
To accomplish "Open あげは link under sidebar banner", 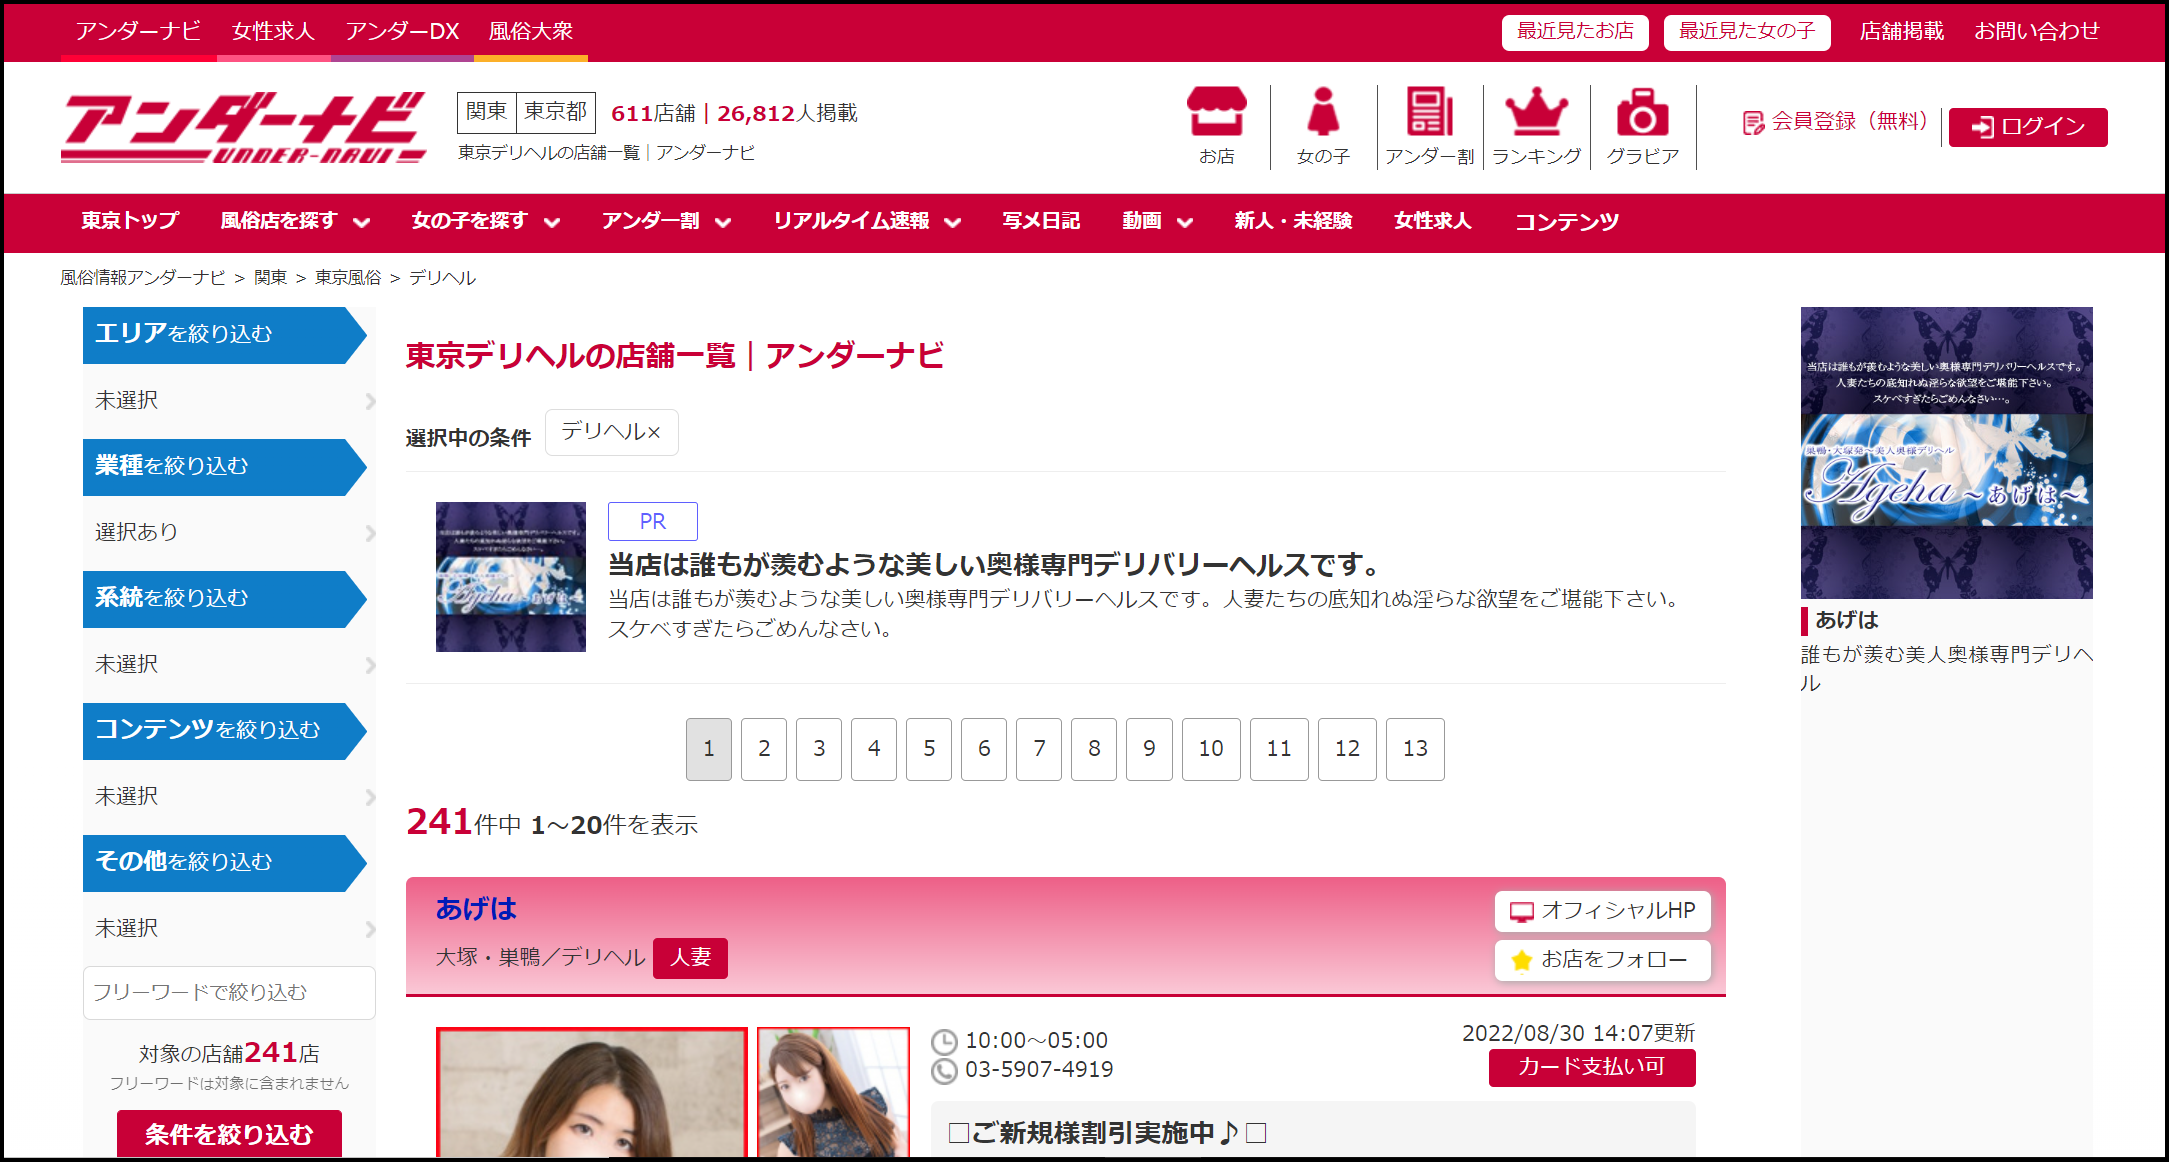I will tap(1847, 620).
